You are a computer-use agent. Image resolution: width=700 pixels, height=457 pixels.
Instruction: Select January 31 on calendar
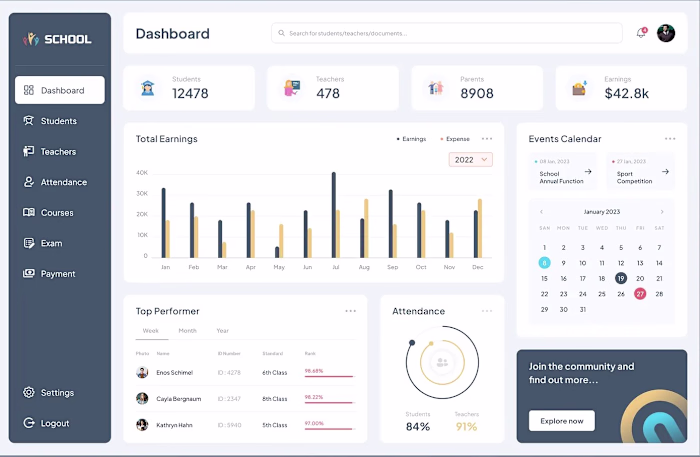[583, 309]
